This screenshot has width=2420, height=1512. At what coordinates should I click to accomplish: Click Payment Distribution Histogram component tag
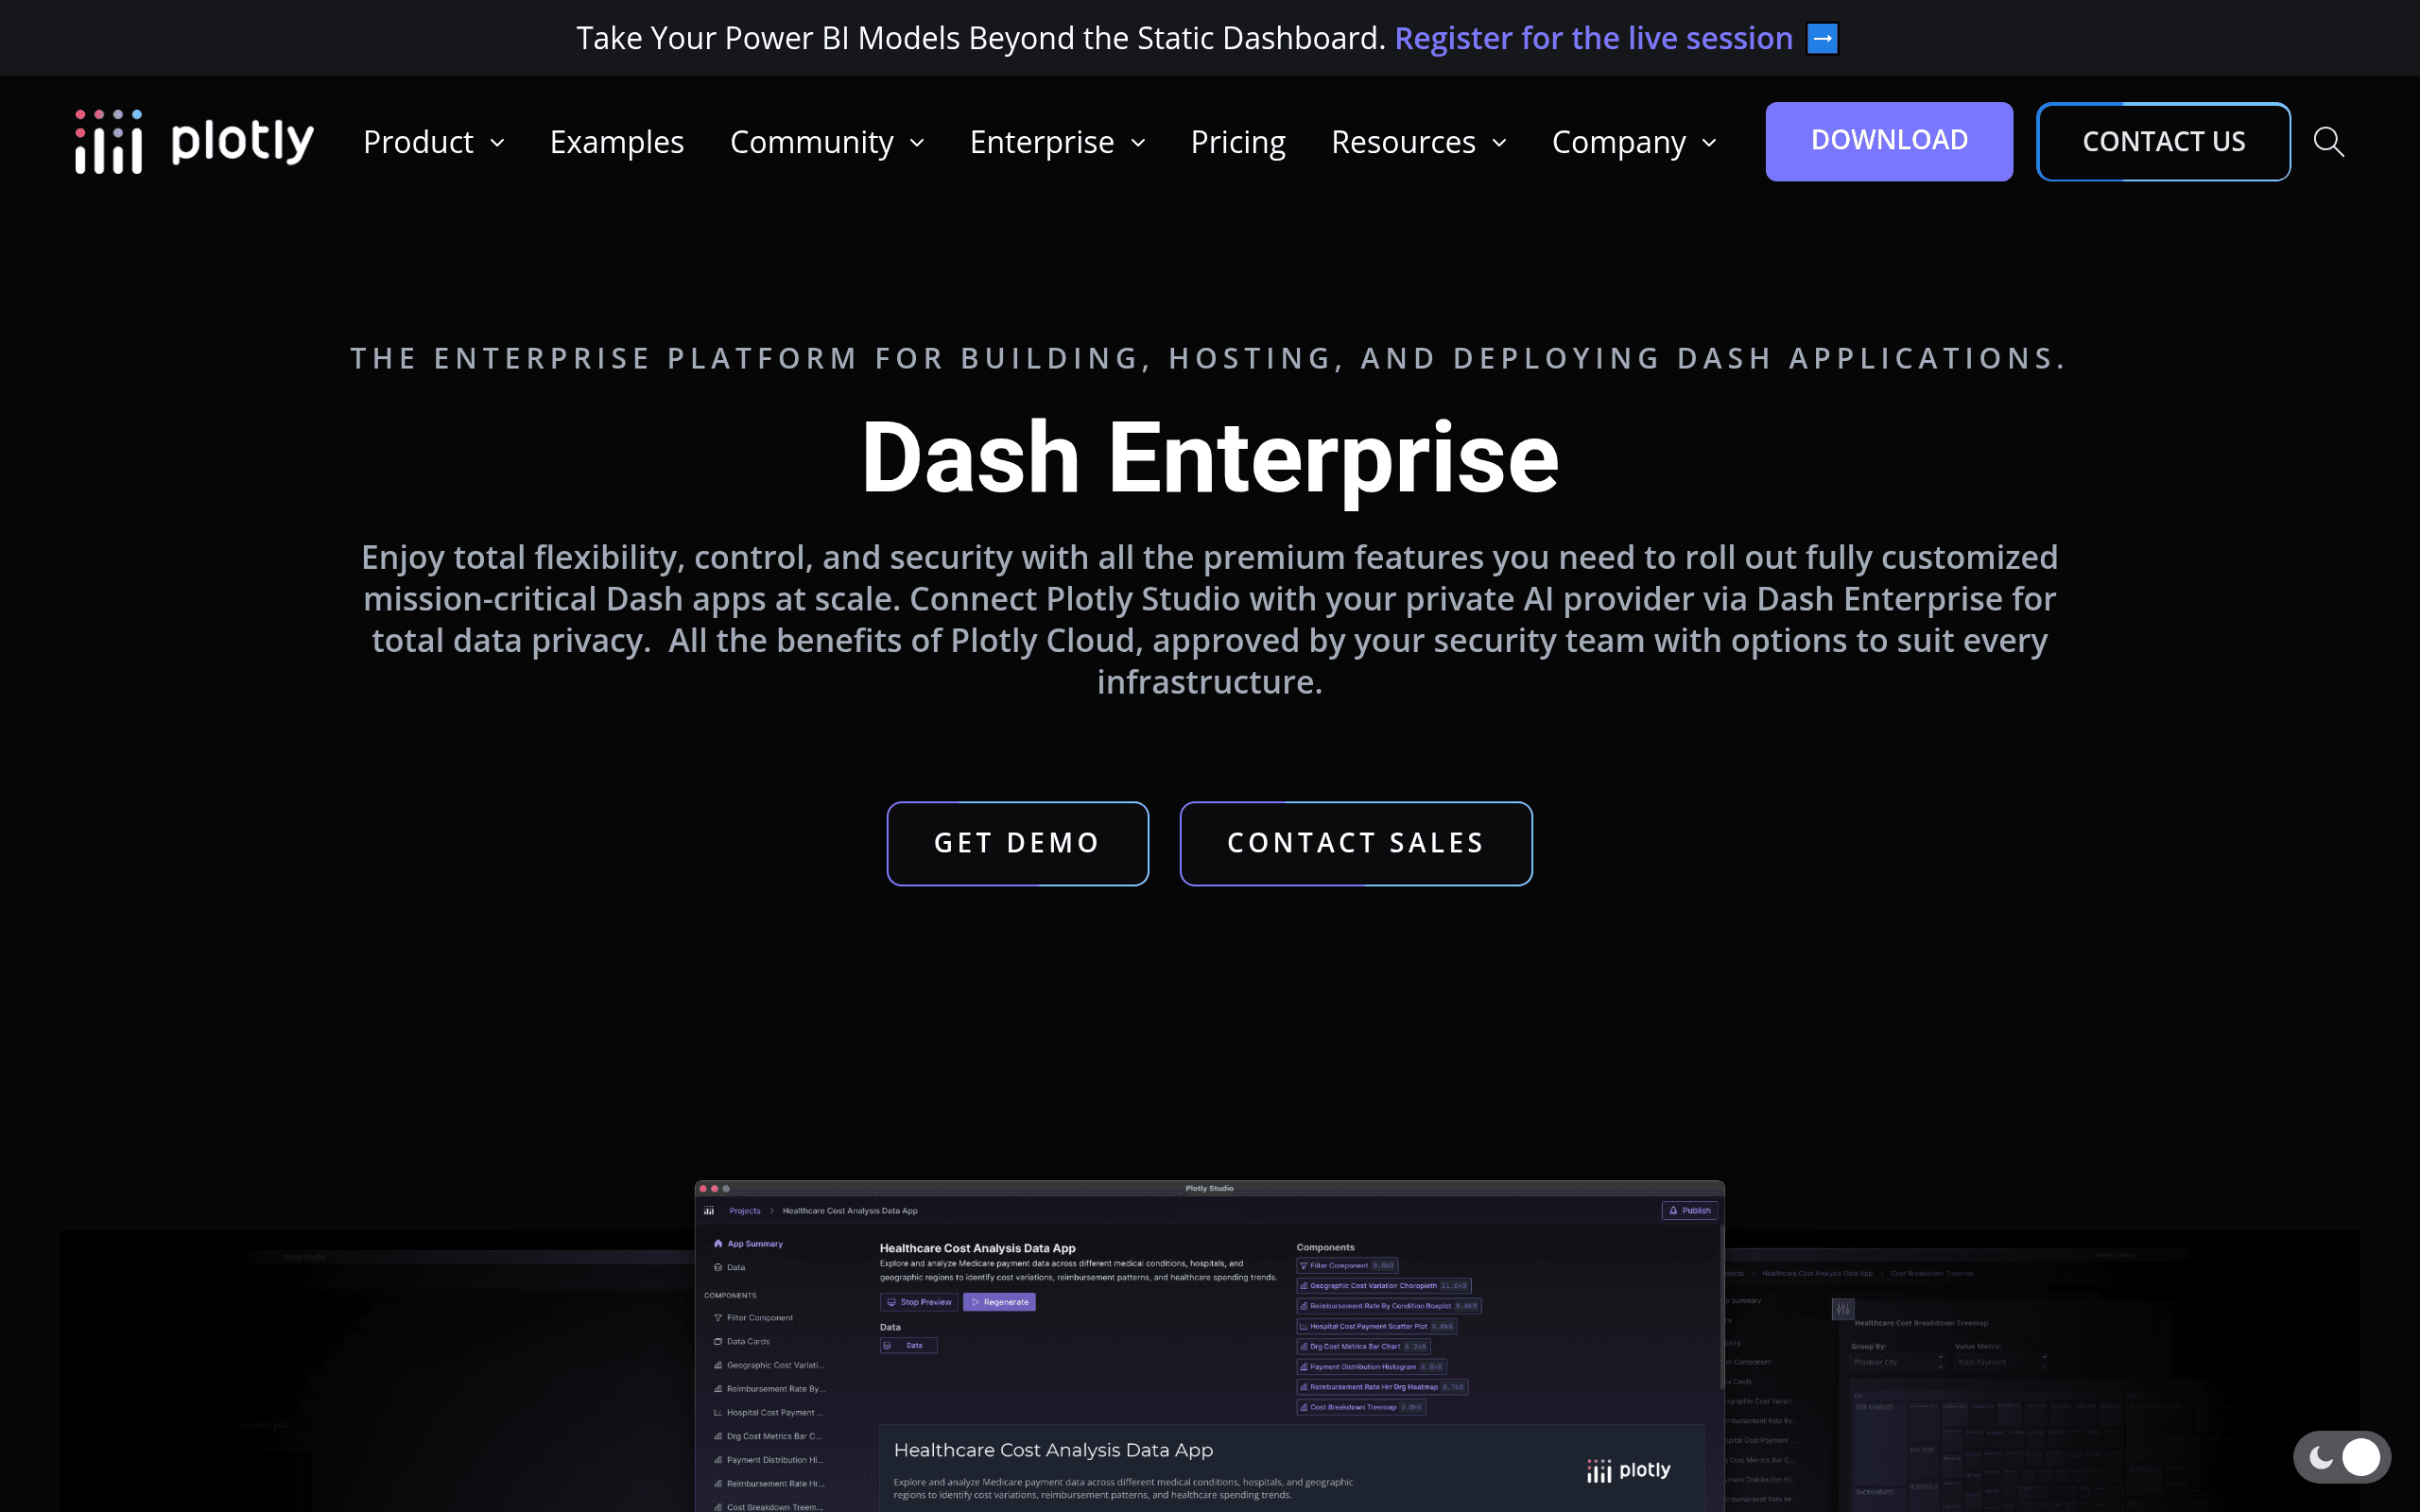(x=1371, y=1367)
